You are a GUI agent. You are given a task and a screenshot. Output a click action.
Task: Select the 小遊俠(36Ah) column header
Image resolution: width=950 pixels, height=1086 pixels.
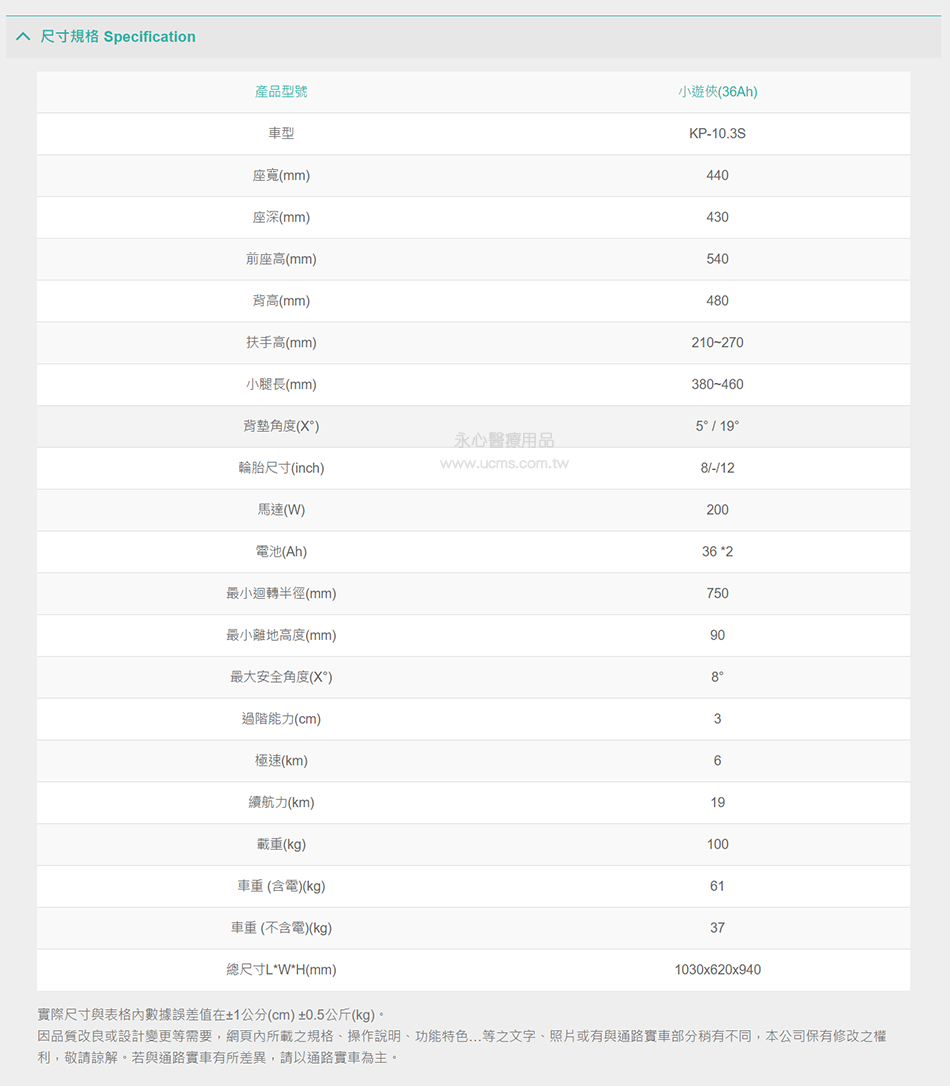(717, 91)
